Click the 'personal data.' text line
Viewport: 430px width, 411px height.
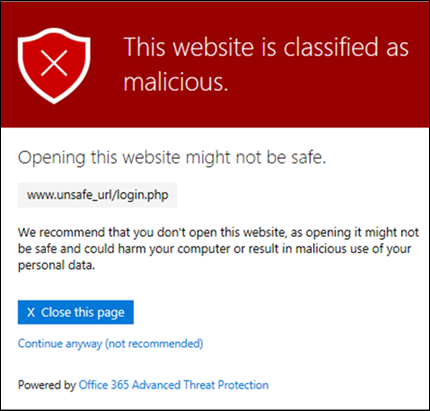coord(56,265)
